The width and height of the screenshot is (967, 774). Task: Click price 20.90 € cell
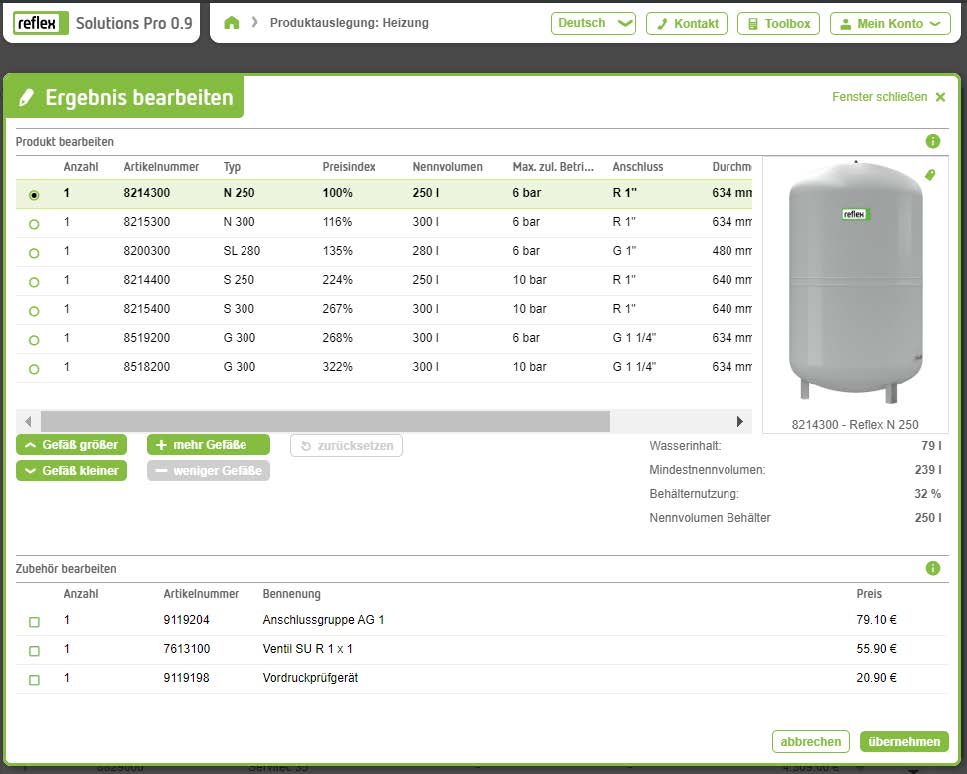(x=876, y=678)
